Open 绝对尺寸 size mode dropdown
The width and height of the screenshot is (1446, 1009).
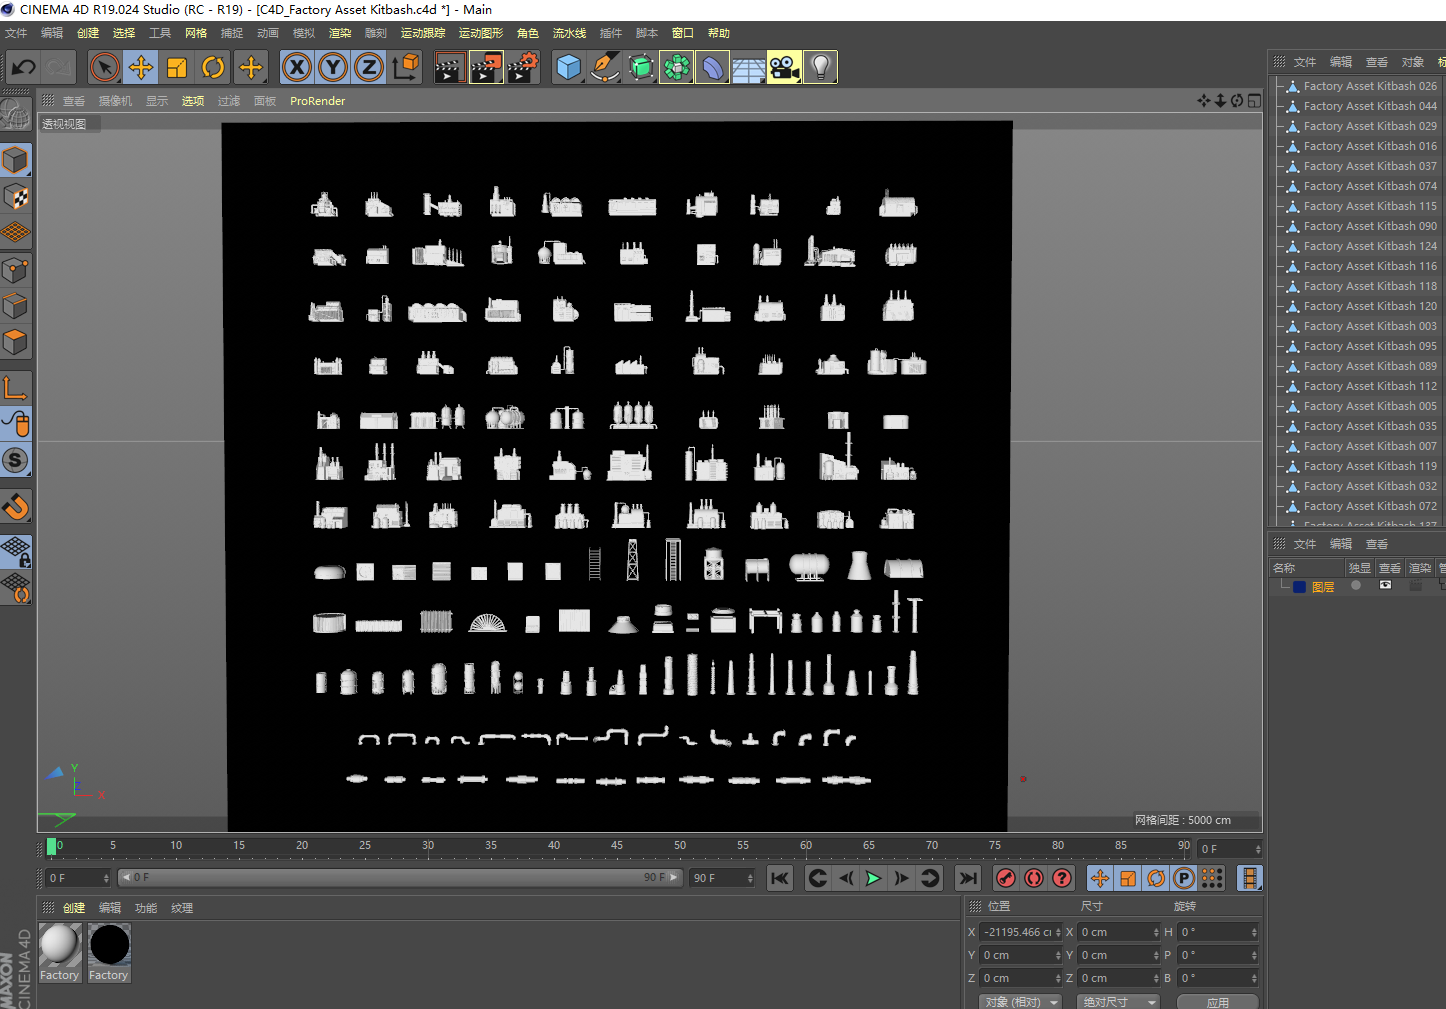(x=1118, y=1001)
